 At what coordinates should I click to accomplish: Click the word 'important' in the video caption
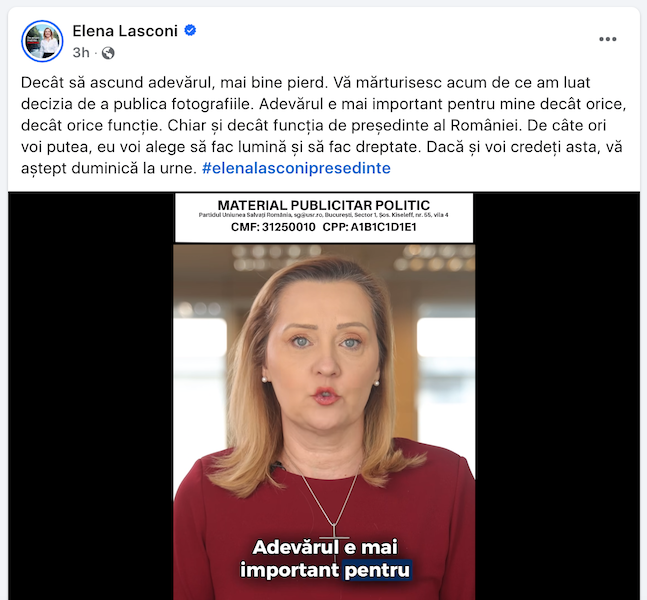click(290, 570)
